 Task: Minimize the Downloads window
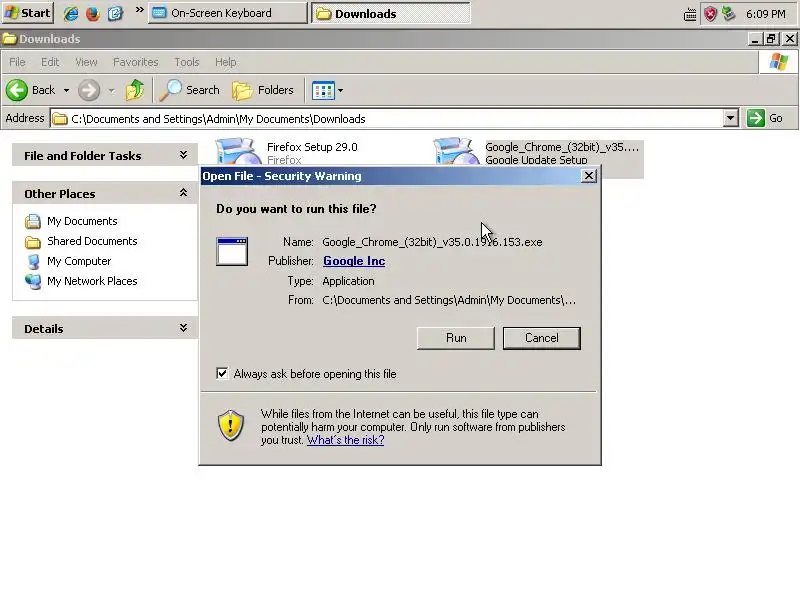click(755, 39)
